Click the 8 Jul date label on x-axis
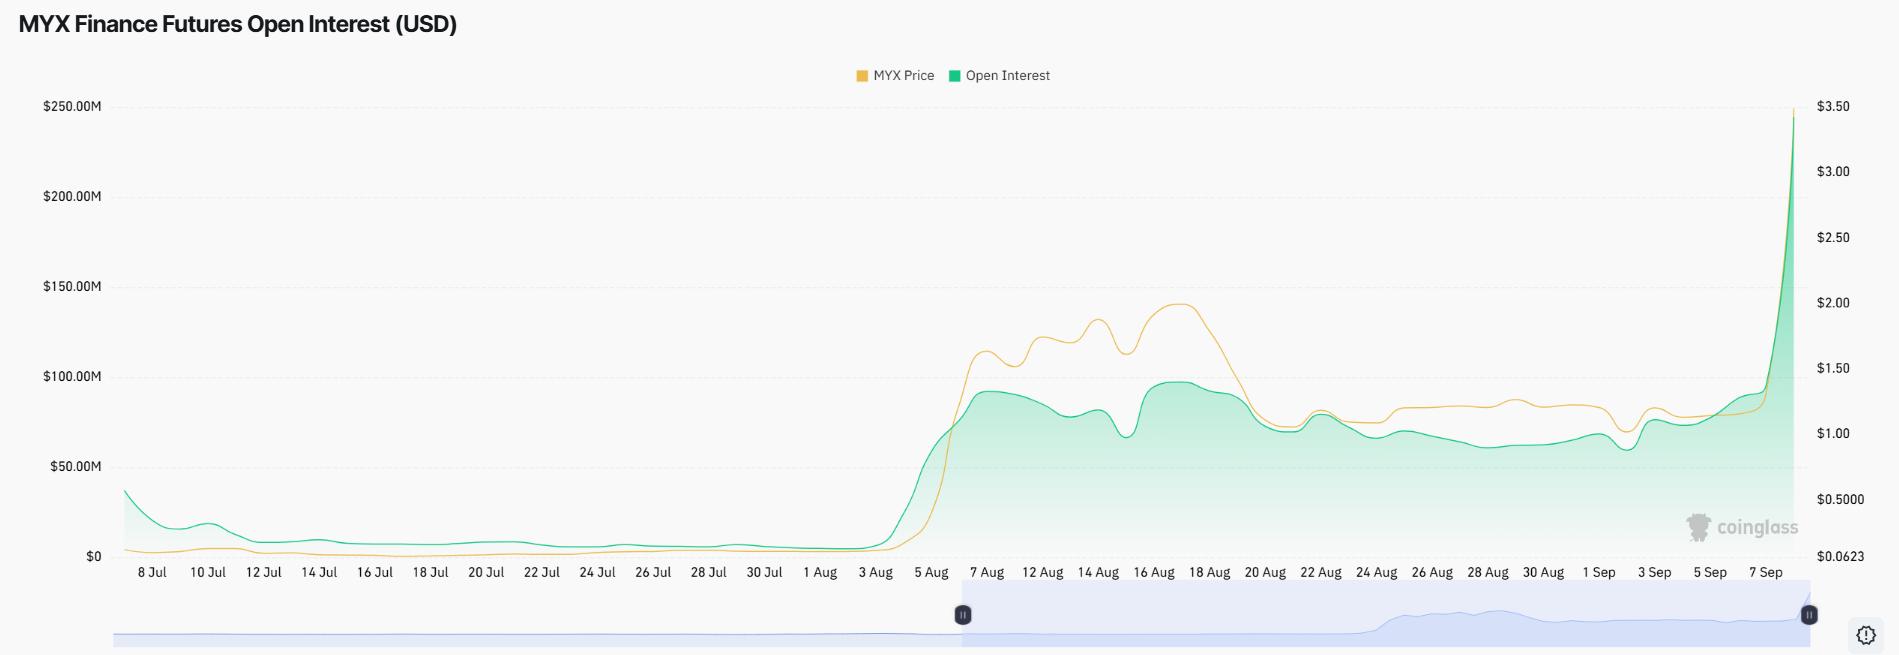1899x655 pixels. (x=152, y=573)
